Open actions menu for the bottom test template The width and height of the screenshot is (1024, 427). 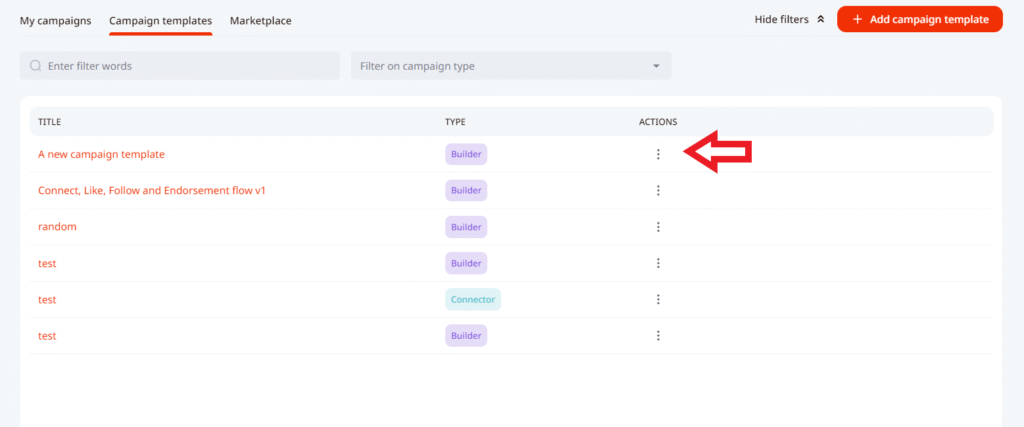coord(658,336)
